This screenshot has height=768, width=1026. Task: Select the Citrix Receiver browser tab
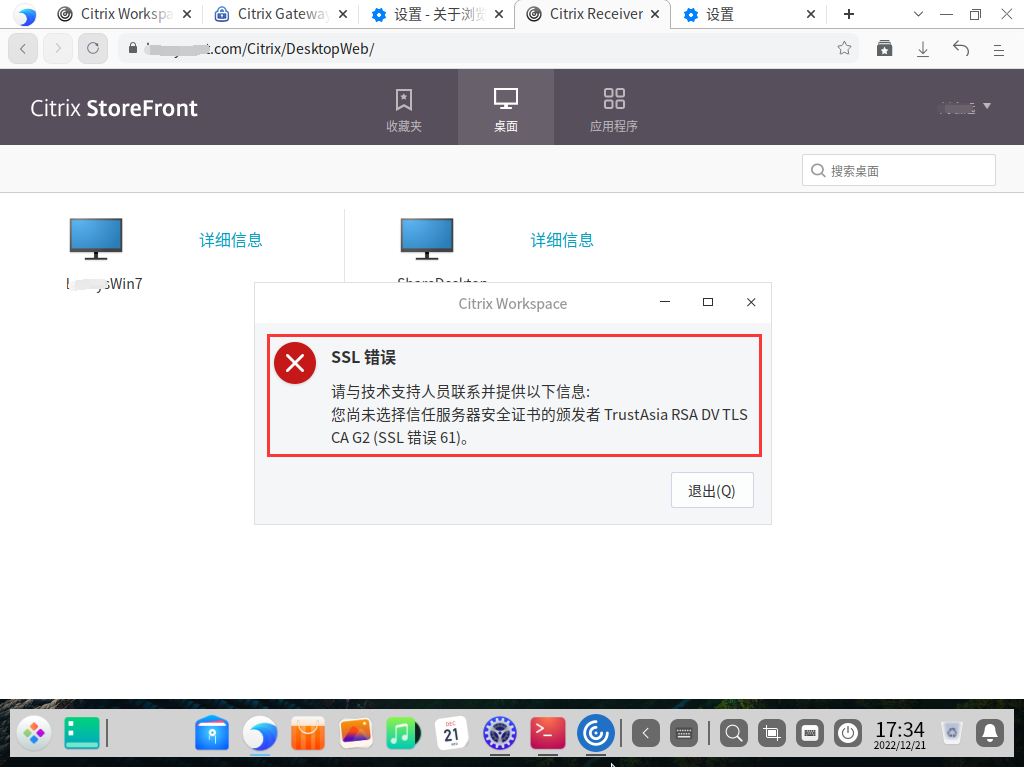click(x=593, y=14)
